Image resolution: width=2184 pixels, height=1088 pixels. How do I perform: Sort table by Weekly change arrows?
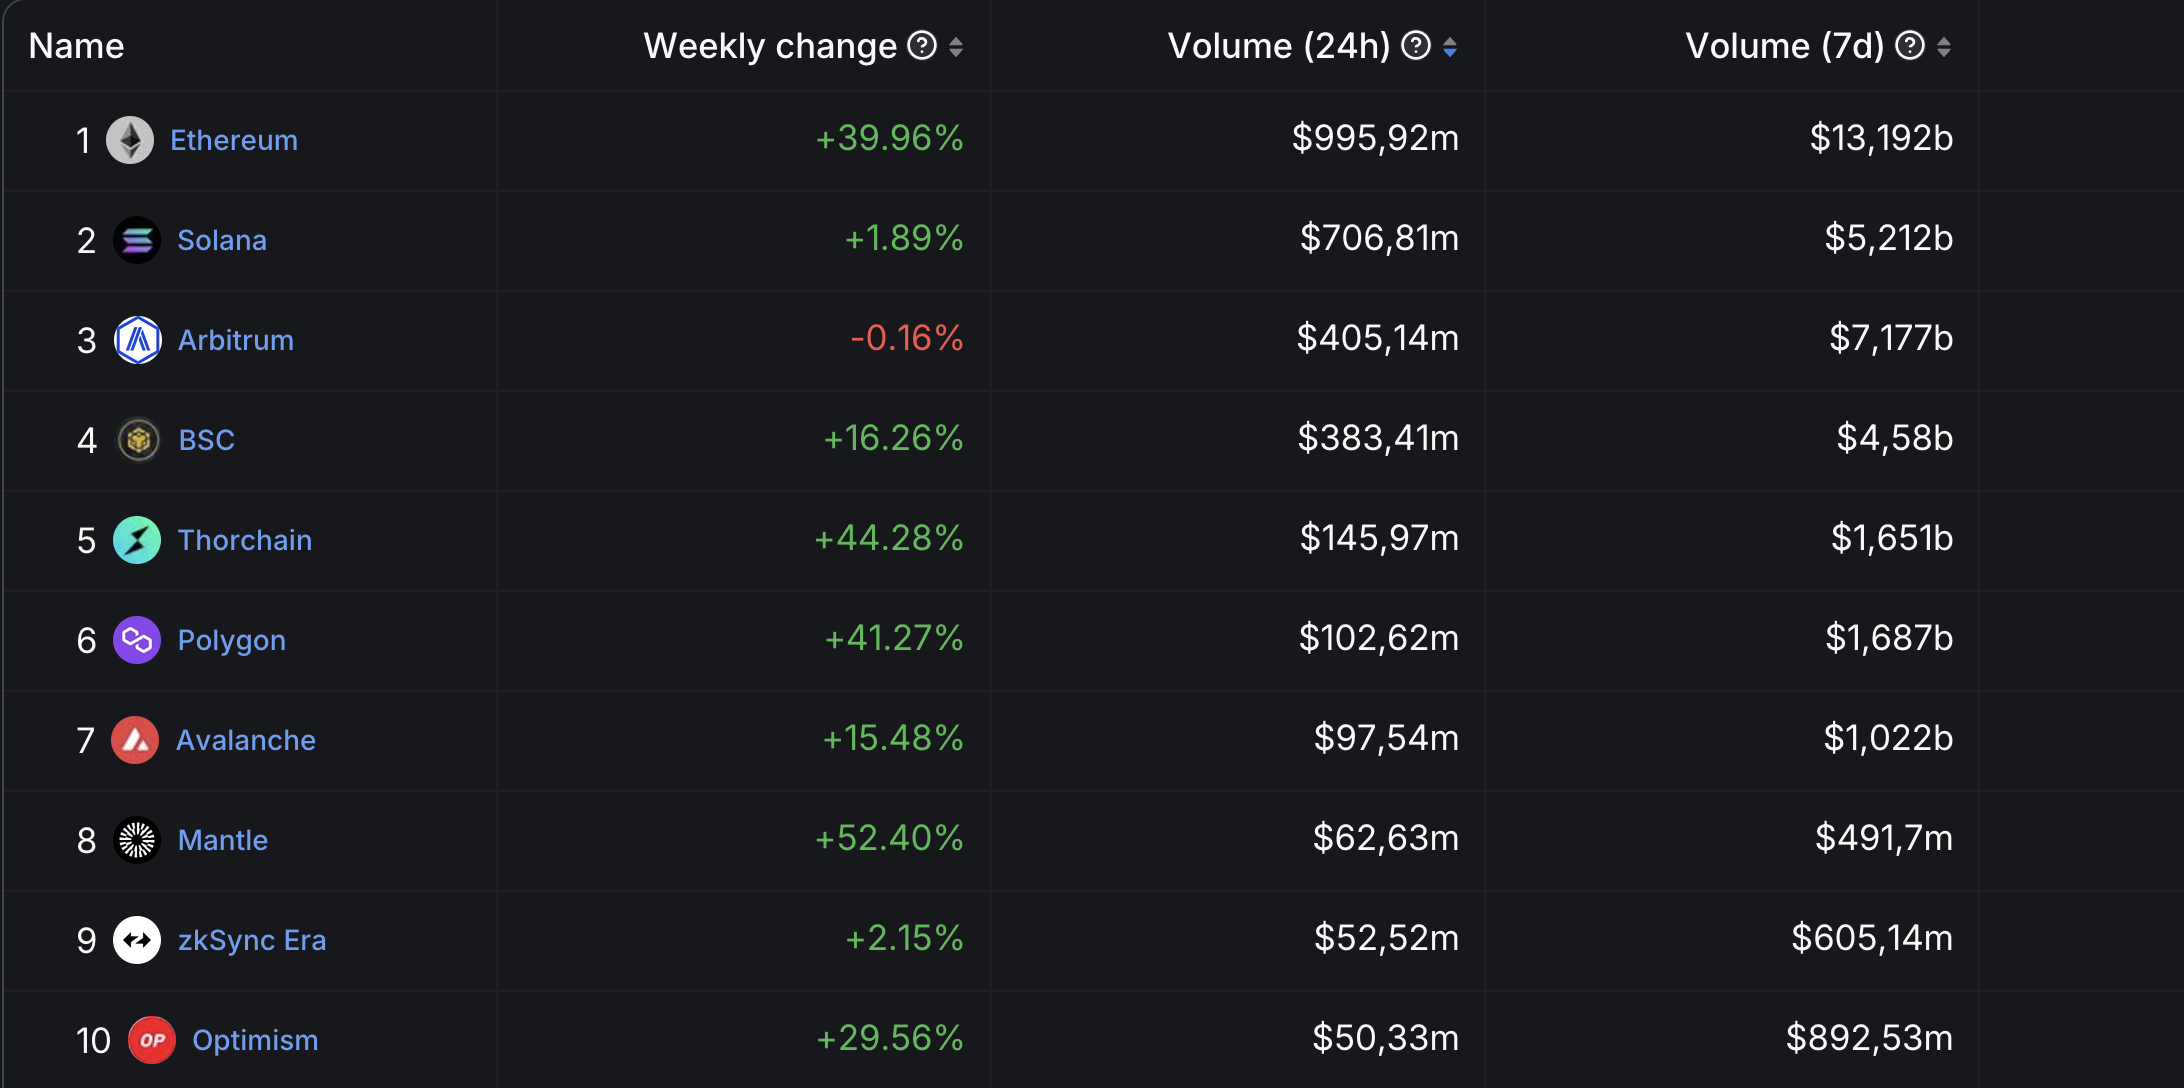click(x=956, y=47)
